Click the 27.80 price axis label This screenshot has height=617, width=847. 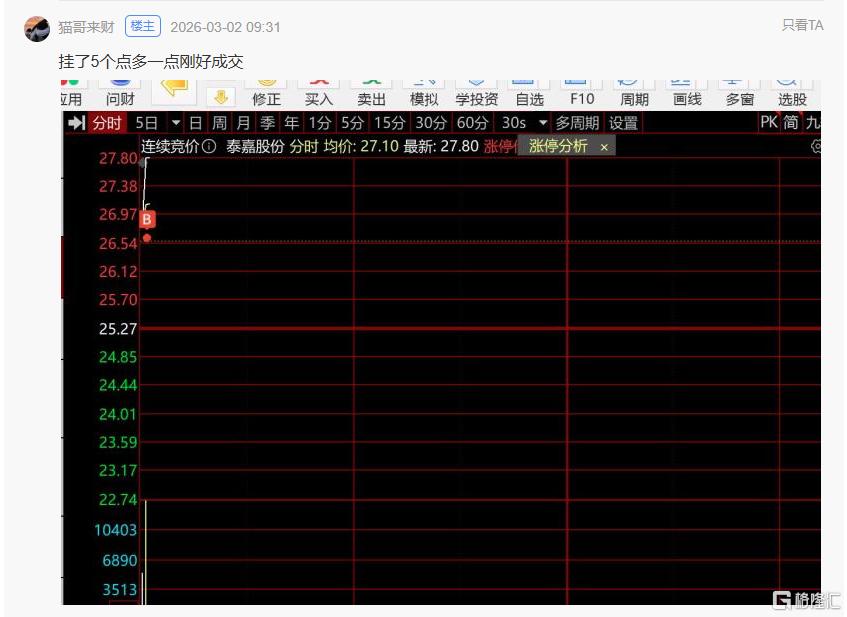pyautogui.click(x=118, y=158)
